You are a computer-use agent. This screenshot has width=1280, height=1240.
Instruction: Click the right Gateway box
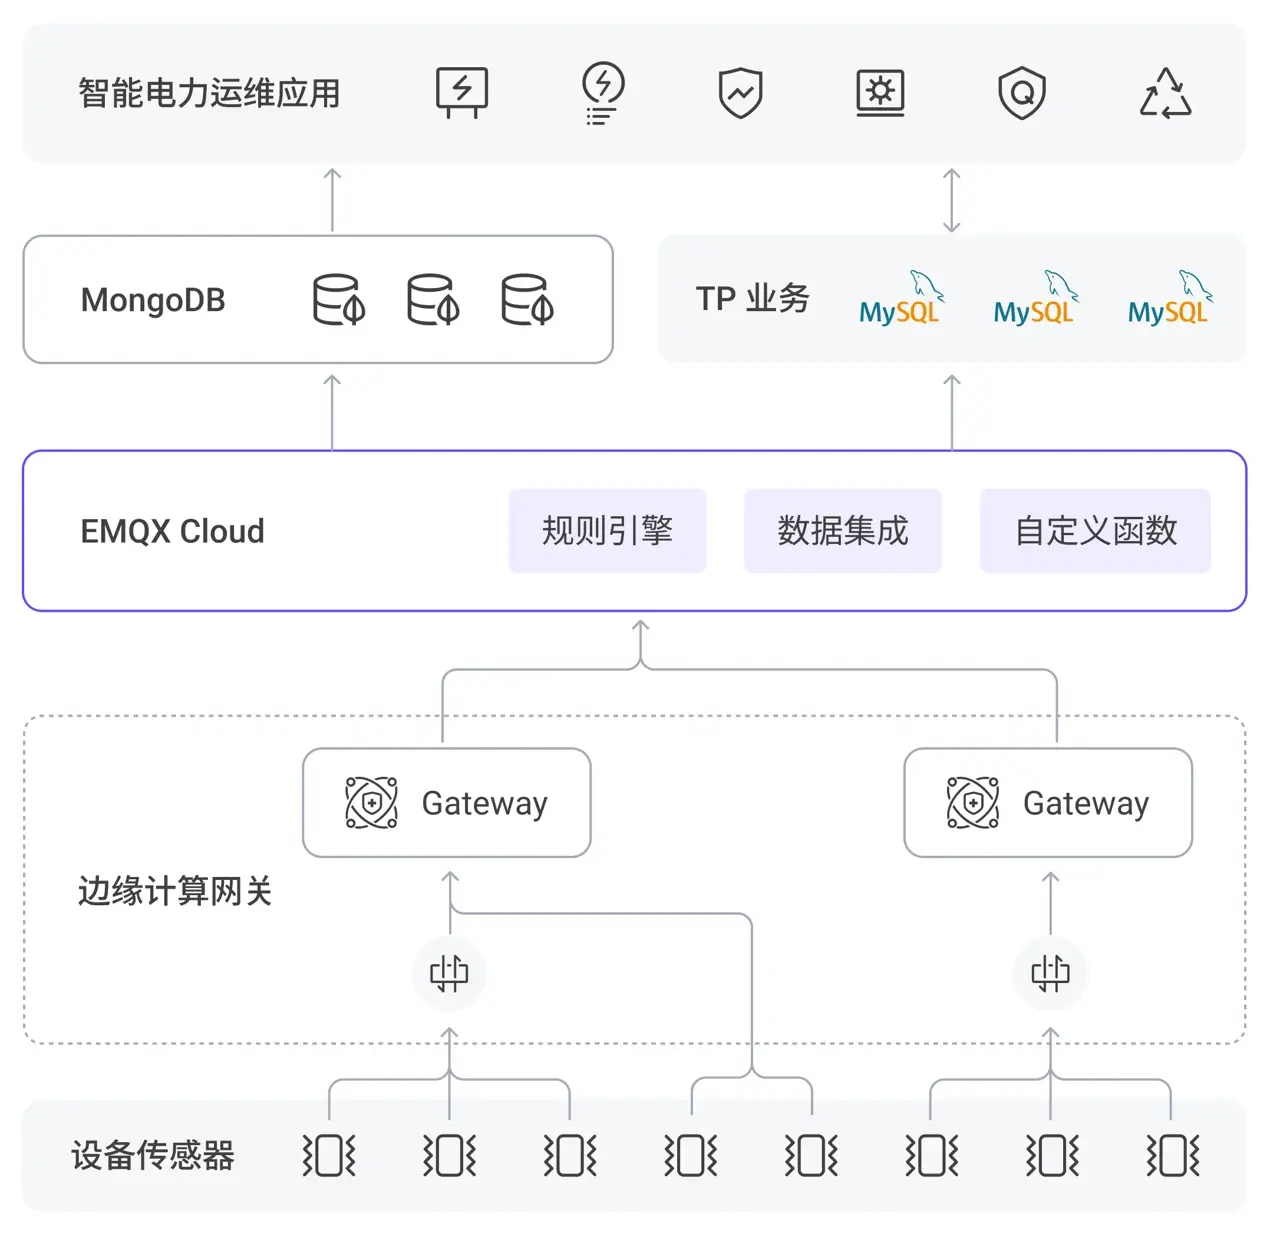tap(1048, 803)
